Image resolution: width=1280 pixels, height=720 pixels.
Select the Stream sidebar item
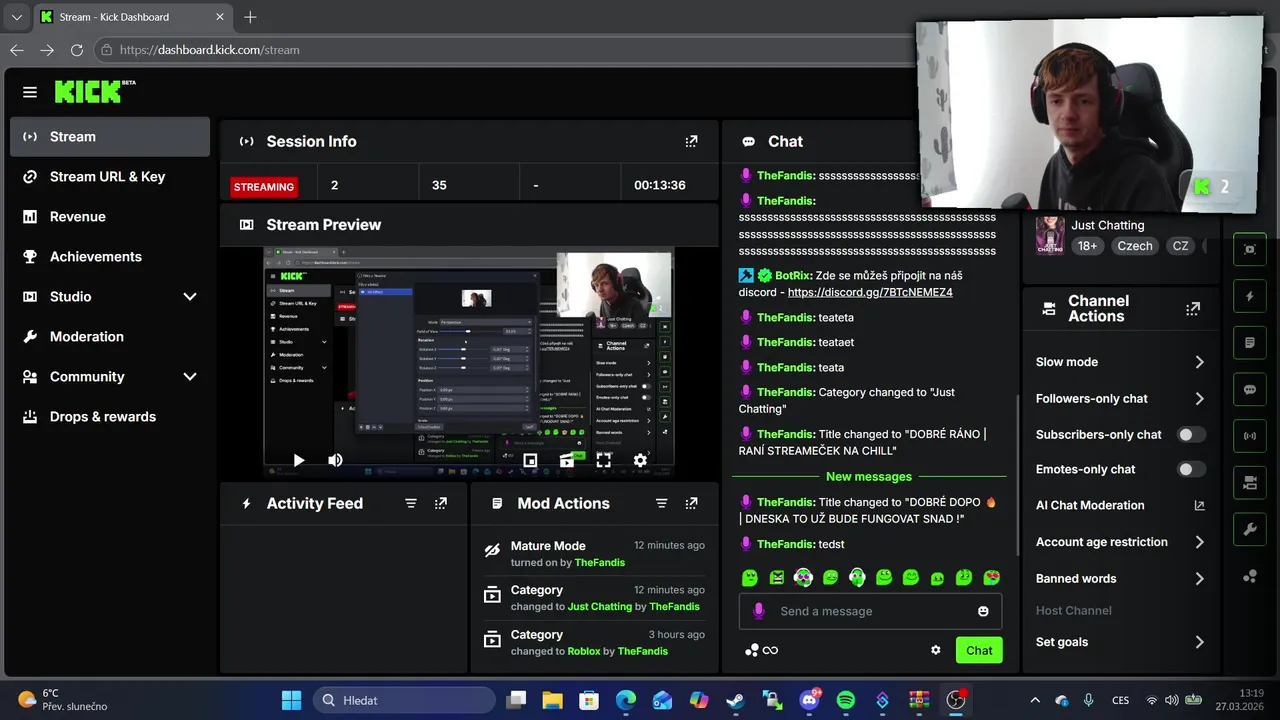110,137
